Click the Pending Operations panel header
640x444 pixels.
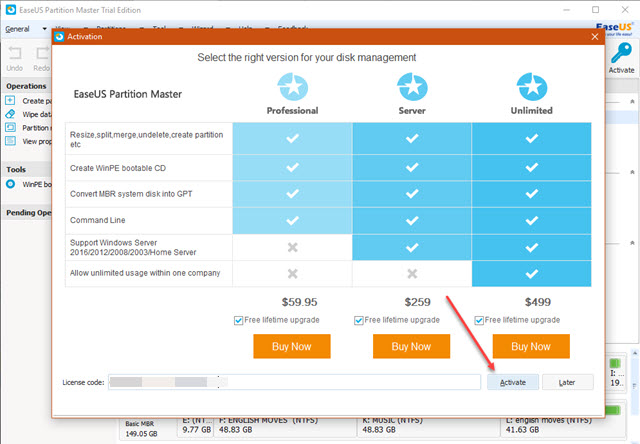click(28, 213)
